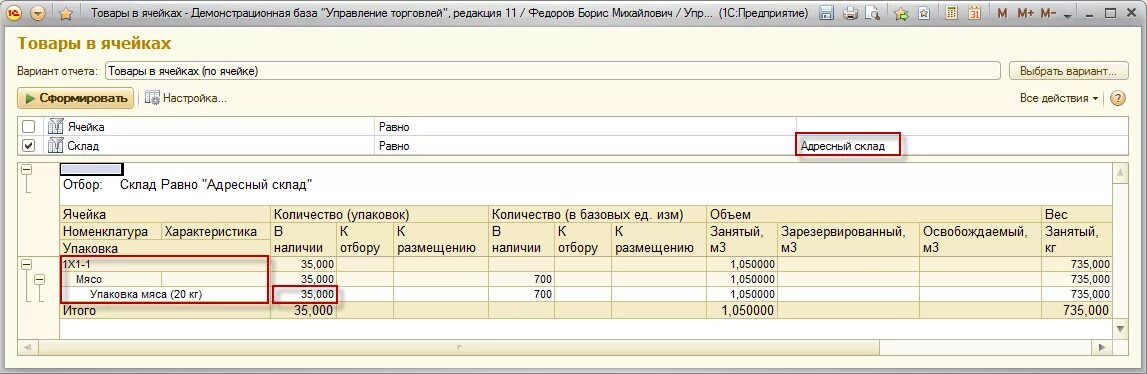Open the print preview icon
The width and height of the screenshot is (1147, 374).
pyautogui.click(x=872, y=13)
